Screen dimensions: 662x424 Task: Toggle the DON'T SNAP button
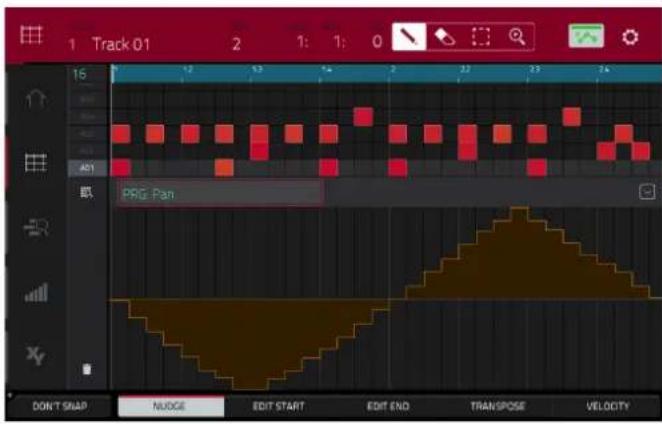[60, 406]
